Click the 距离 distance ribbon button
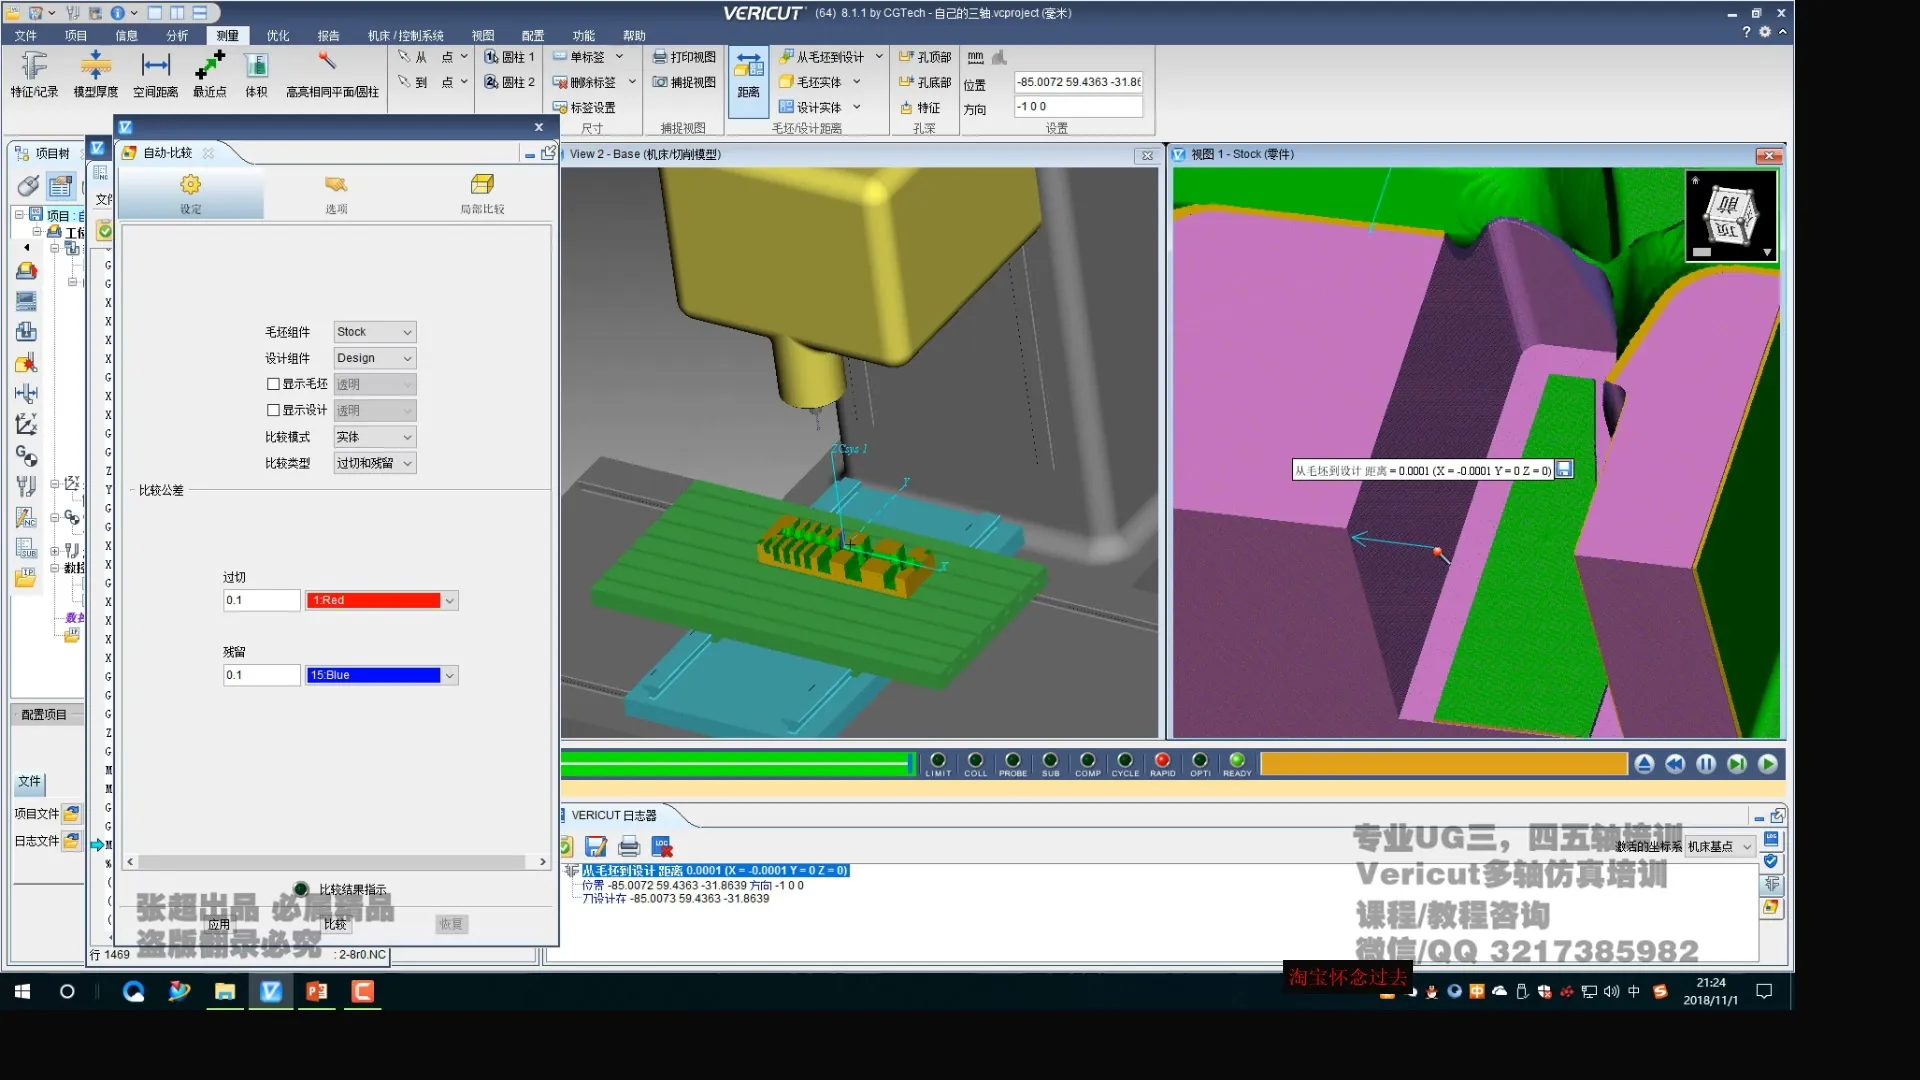1920x1080 pixels. pyautogui.click(x=748, y=76)
